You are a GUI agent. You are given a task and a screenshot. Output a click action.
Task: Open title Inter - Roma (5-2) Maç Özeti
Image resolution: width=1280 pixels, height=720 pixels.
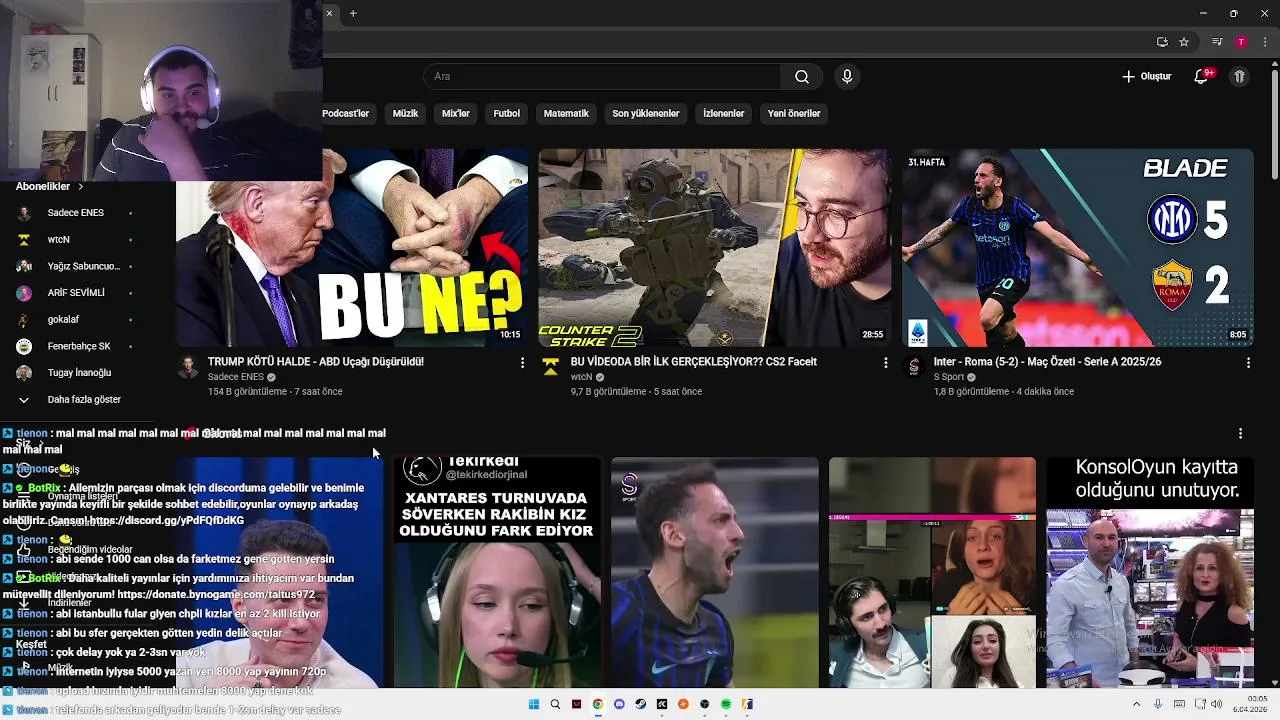click(x=1047, y=362)
